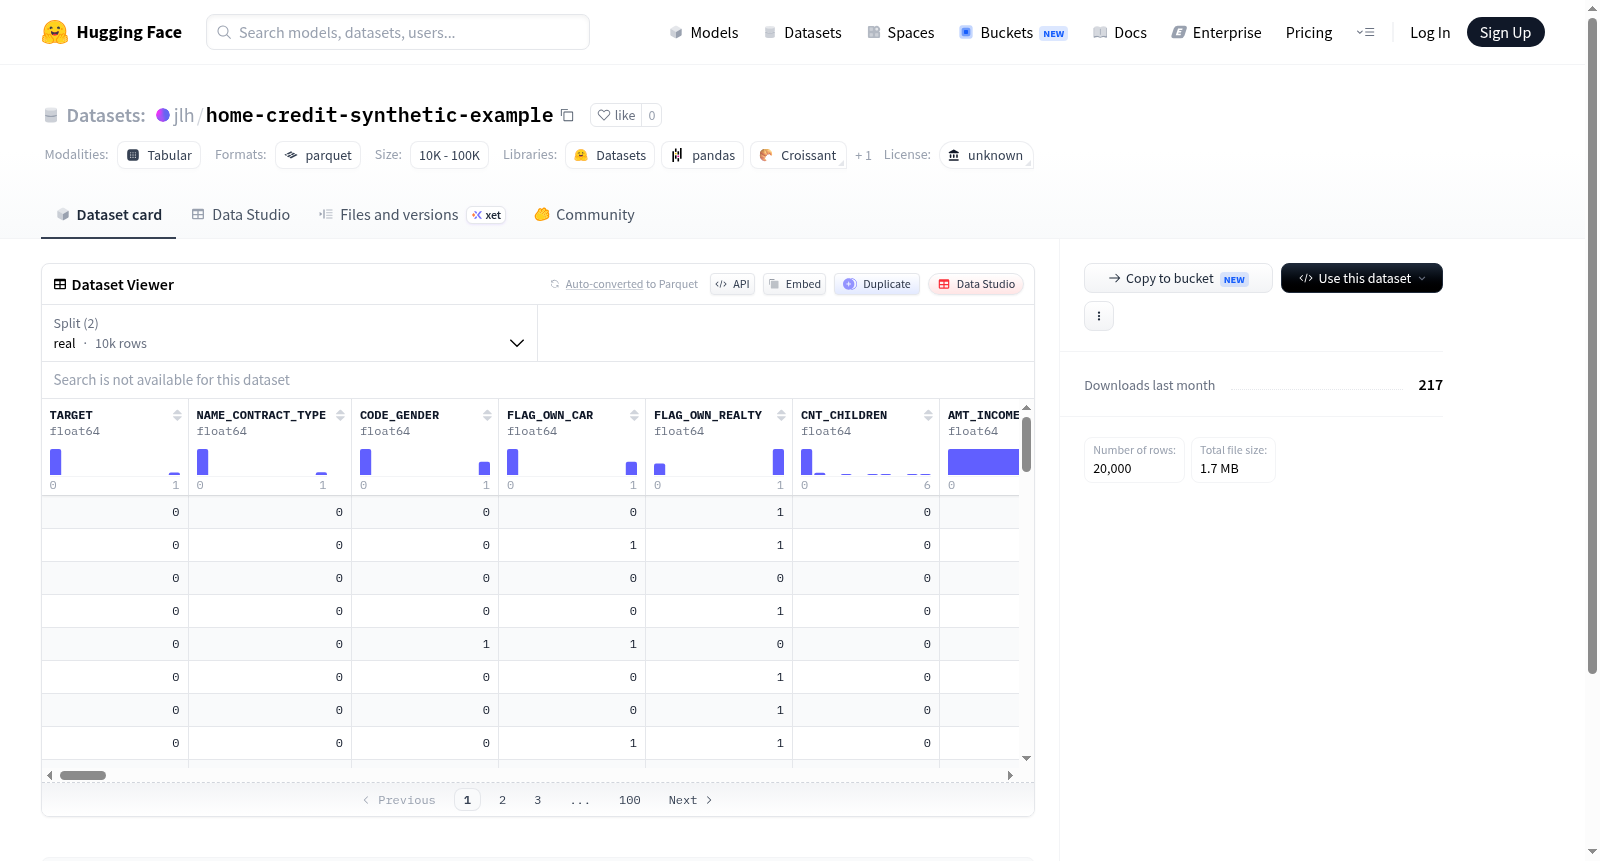
Task: Click the CNT_CHILDREN histogram
Action: pos(866,462)
